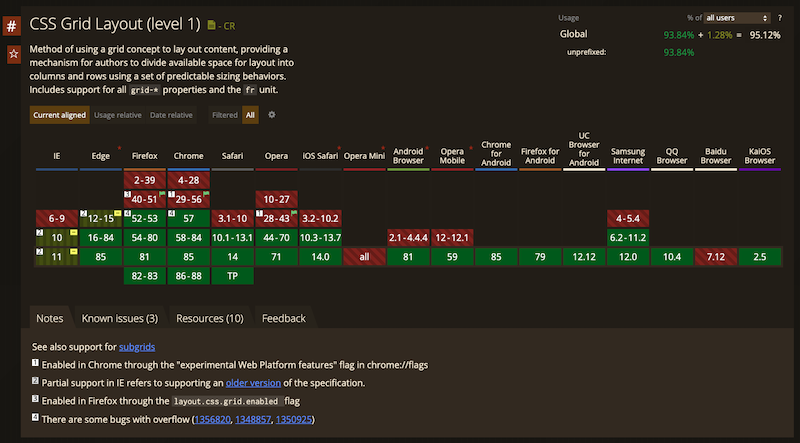Click the Chrome 4-28 cell
800x443 pixels.
(188, 180)
